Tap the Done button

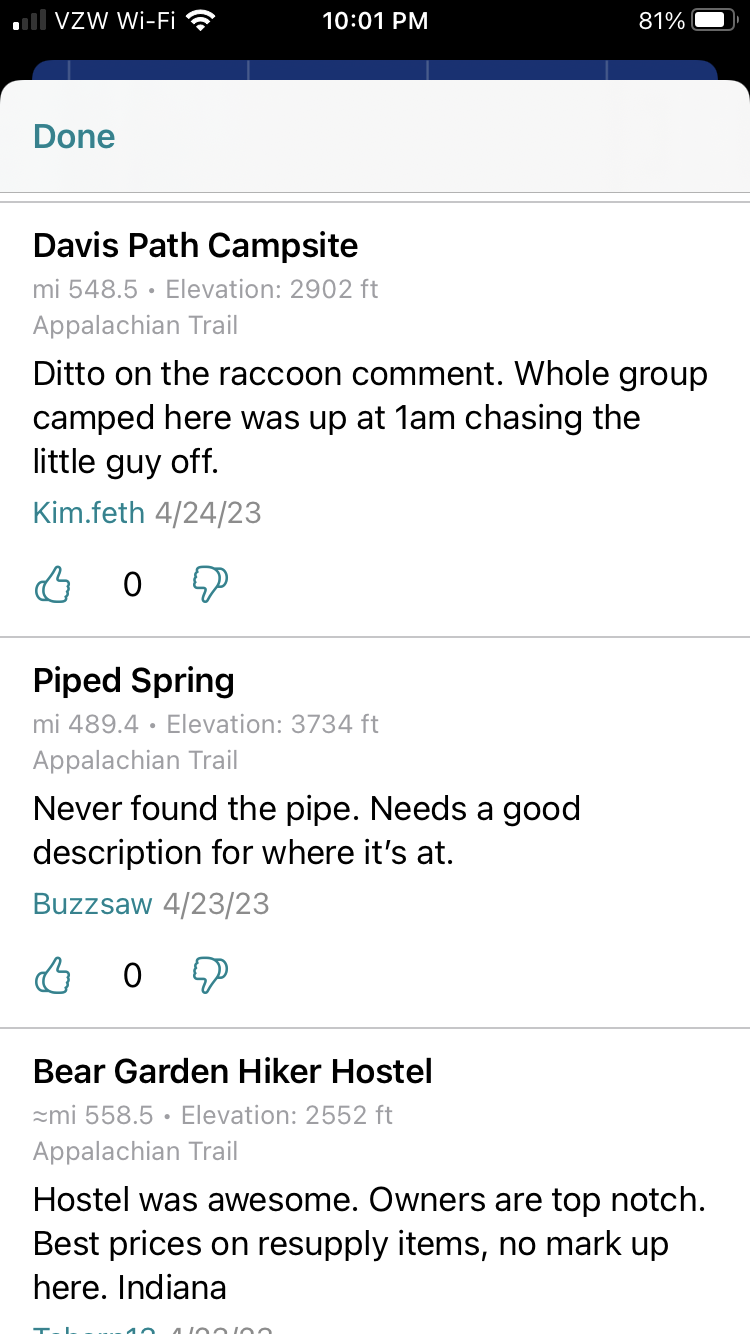click(x=74, y=136)
